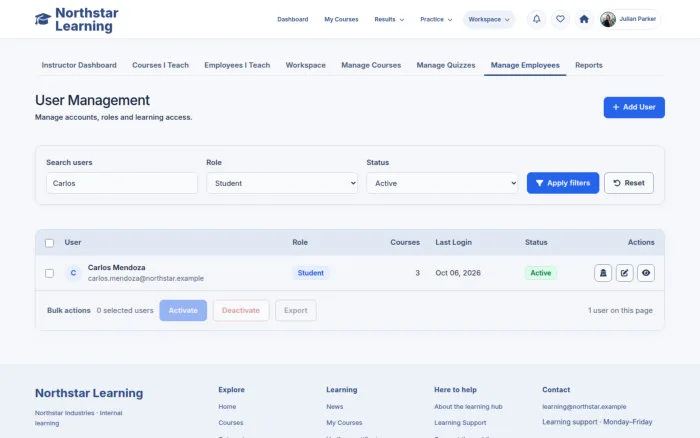
Task: Click Apply filters
Action: pyautogui.click(x=563, y=183)
